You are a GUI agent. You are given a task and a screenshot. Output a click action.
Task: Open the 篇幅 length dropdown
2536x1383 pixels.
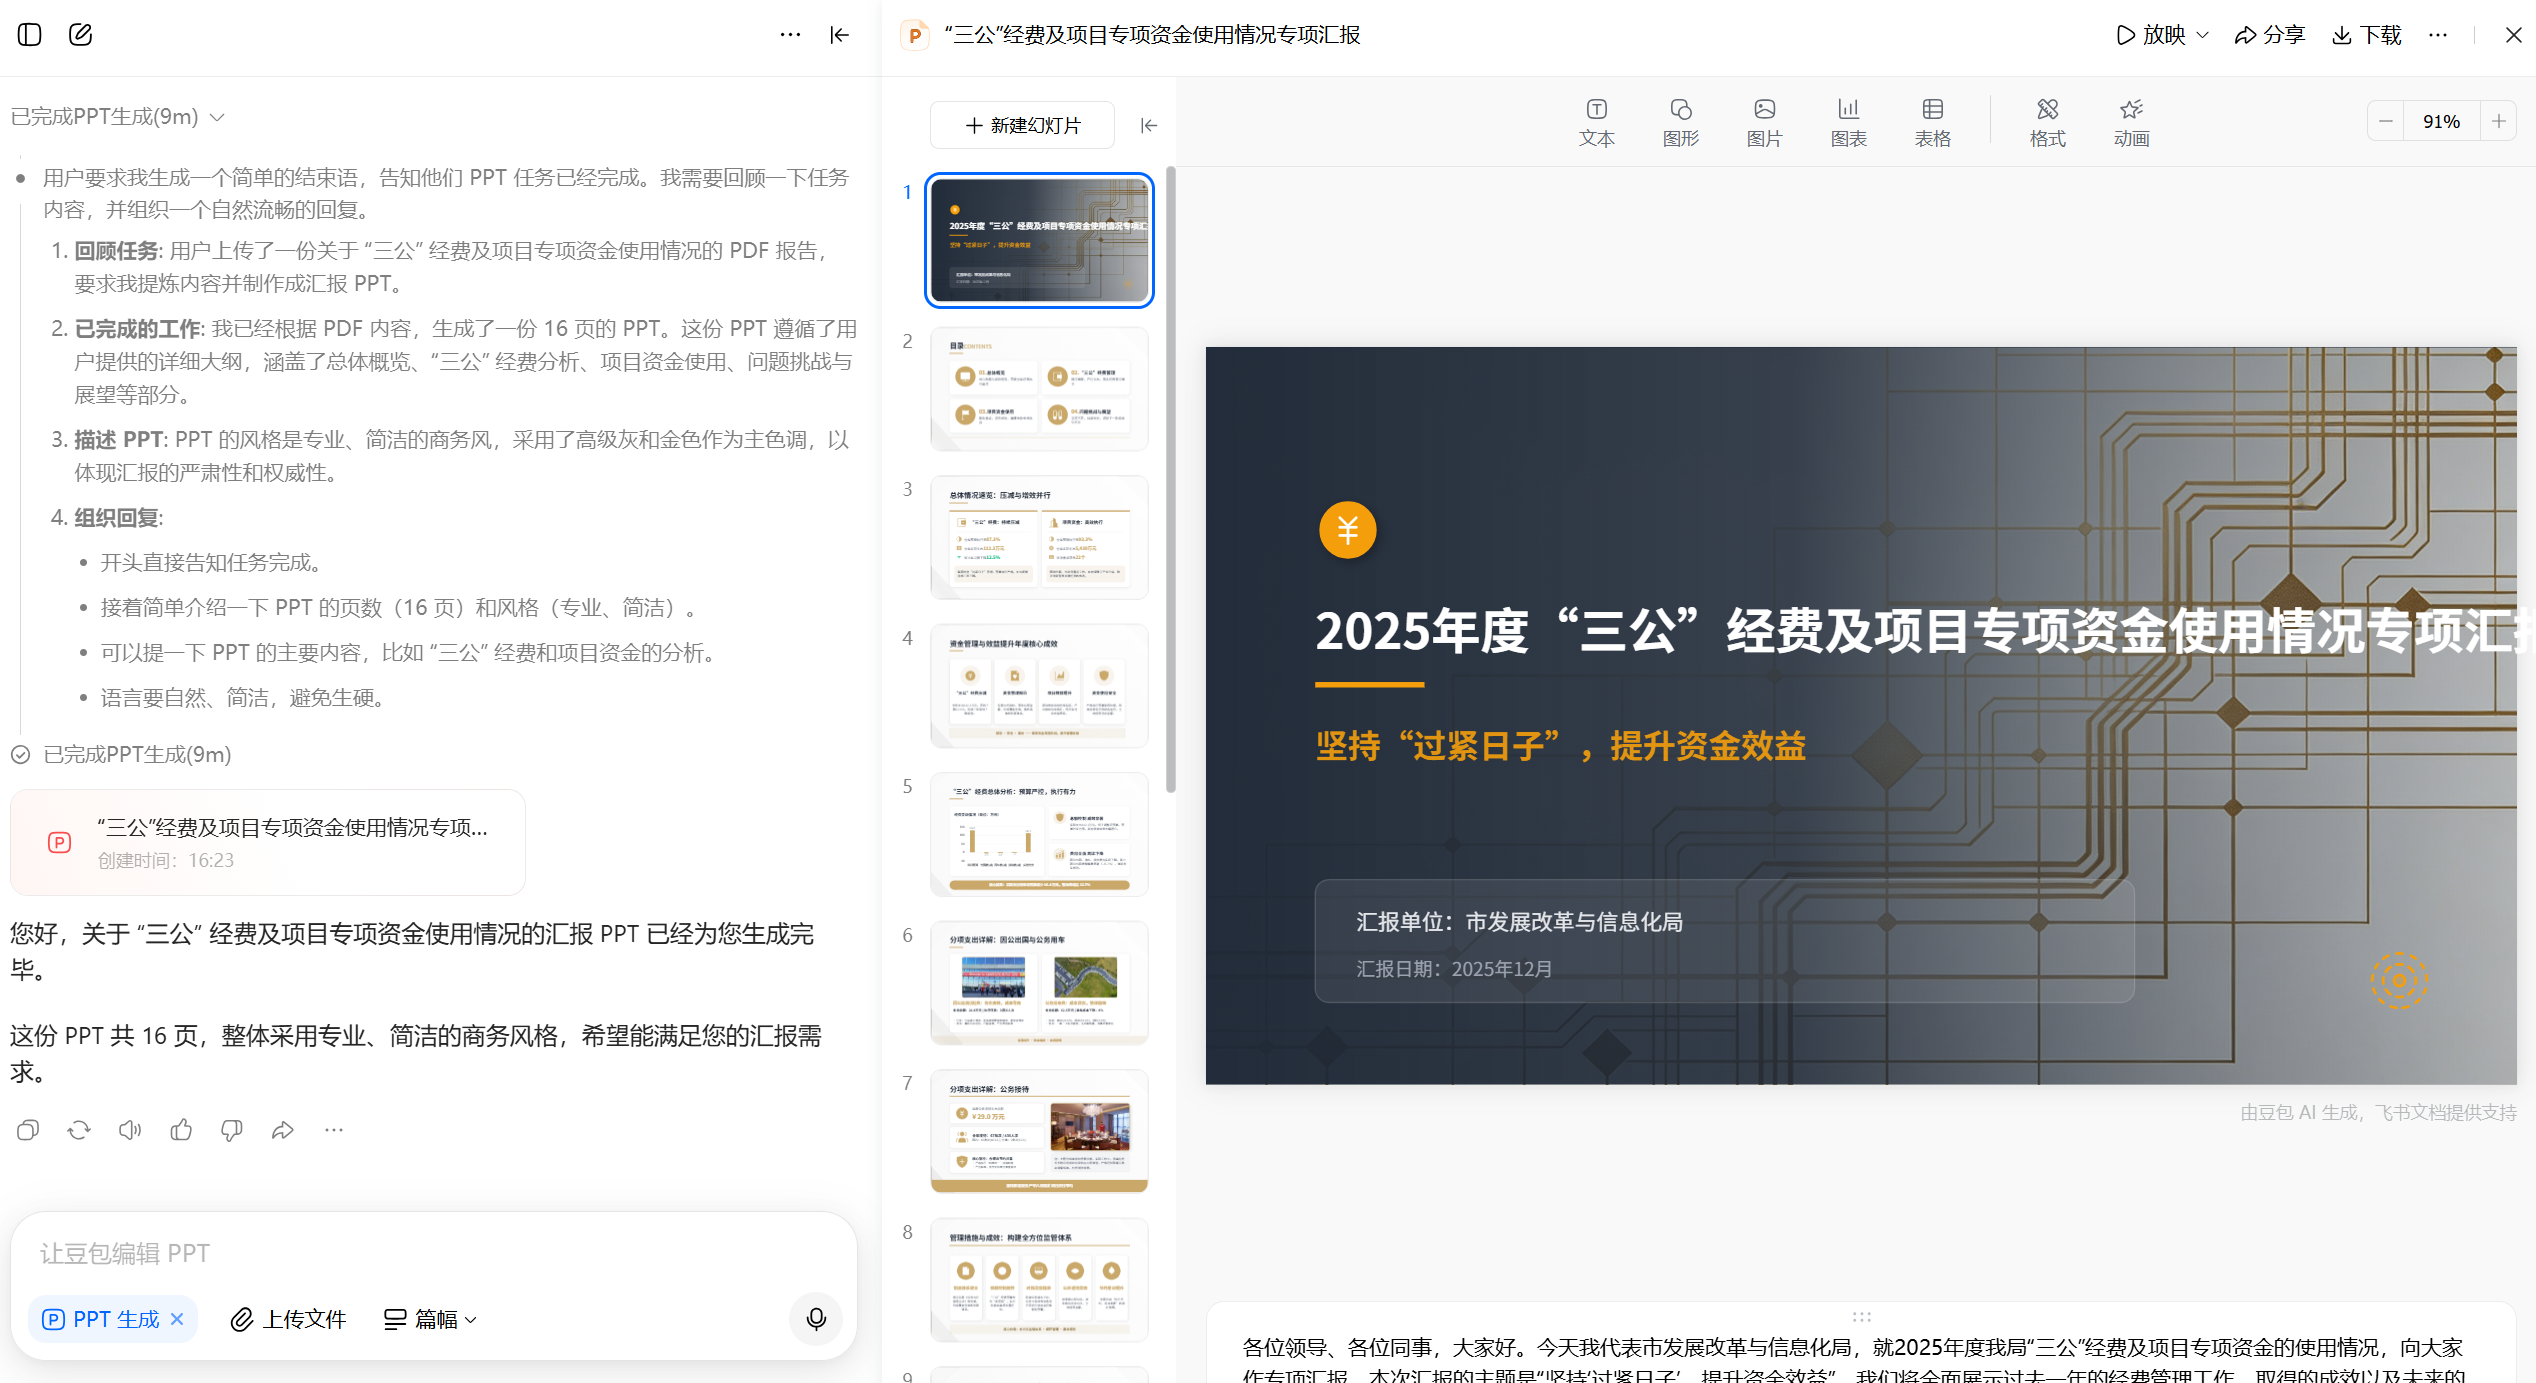coord(431,1319)
